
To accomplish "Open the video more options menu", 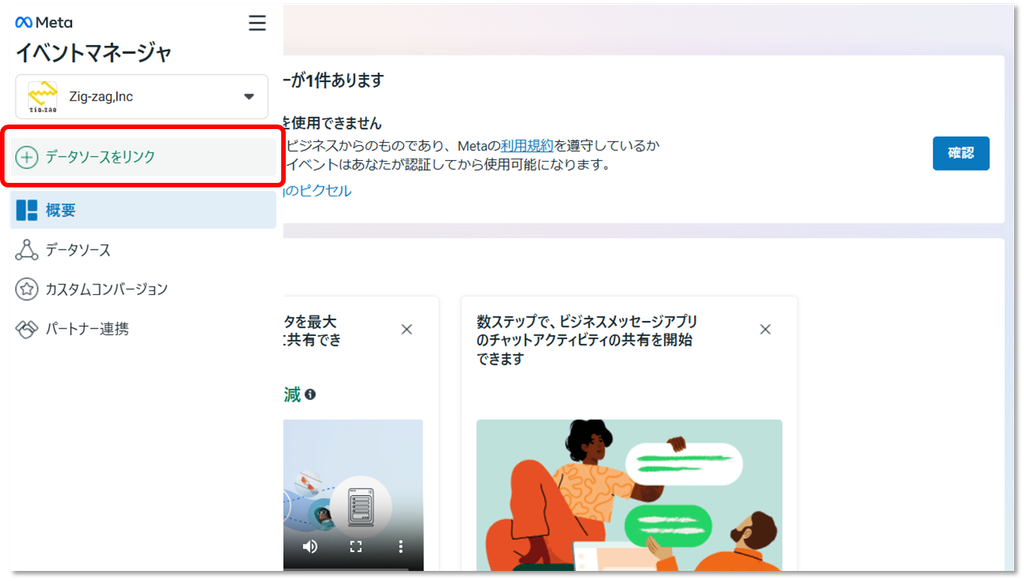I will click(401, 546).
